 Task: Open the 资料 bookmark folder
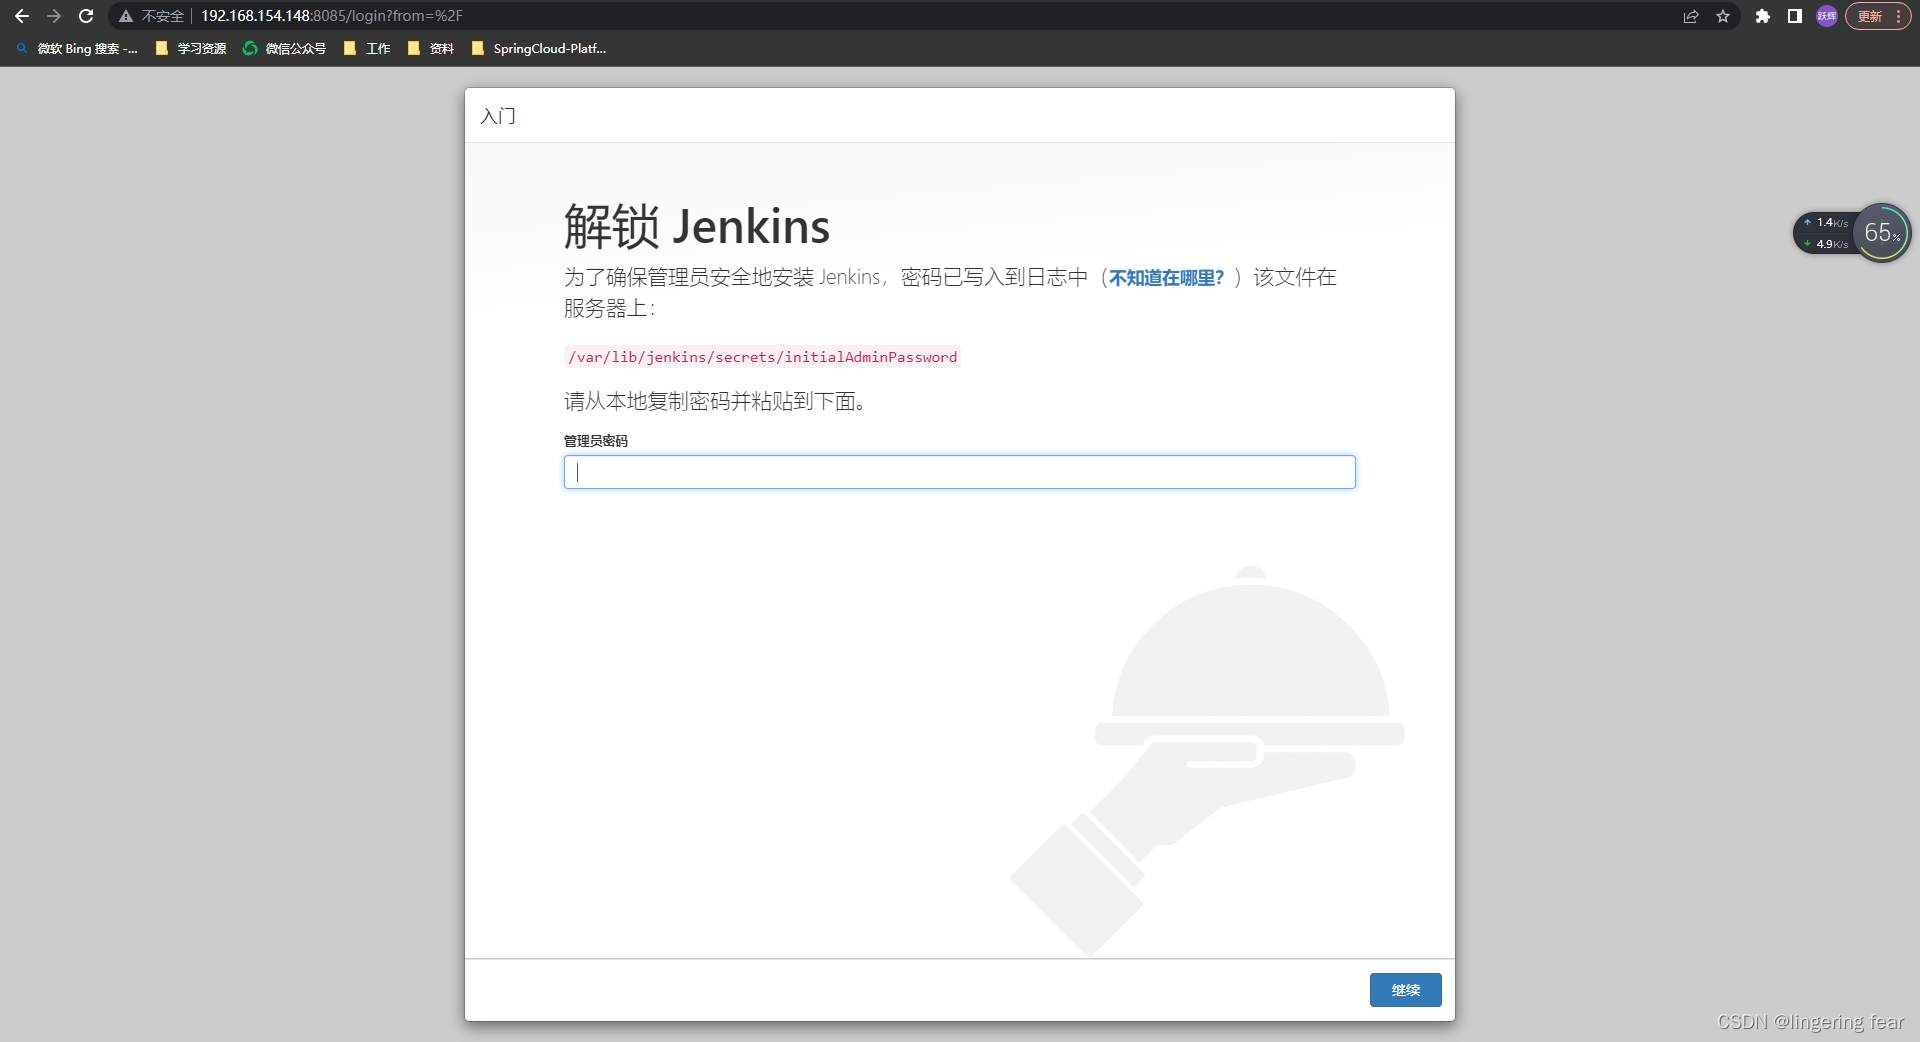pos(431,48)
